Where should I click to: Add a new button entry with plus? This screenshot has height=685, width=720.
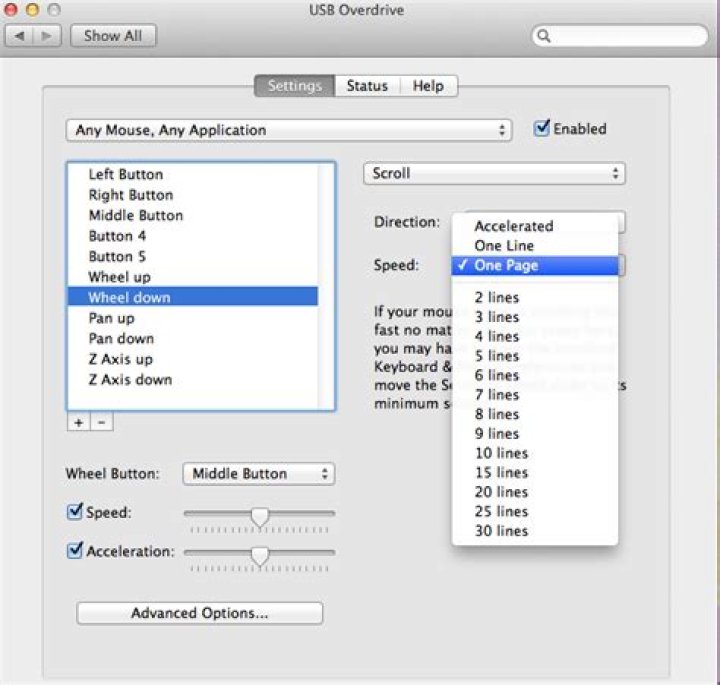click(79, 422)
